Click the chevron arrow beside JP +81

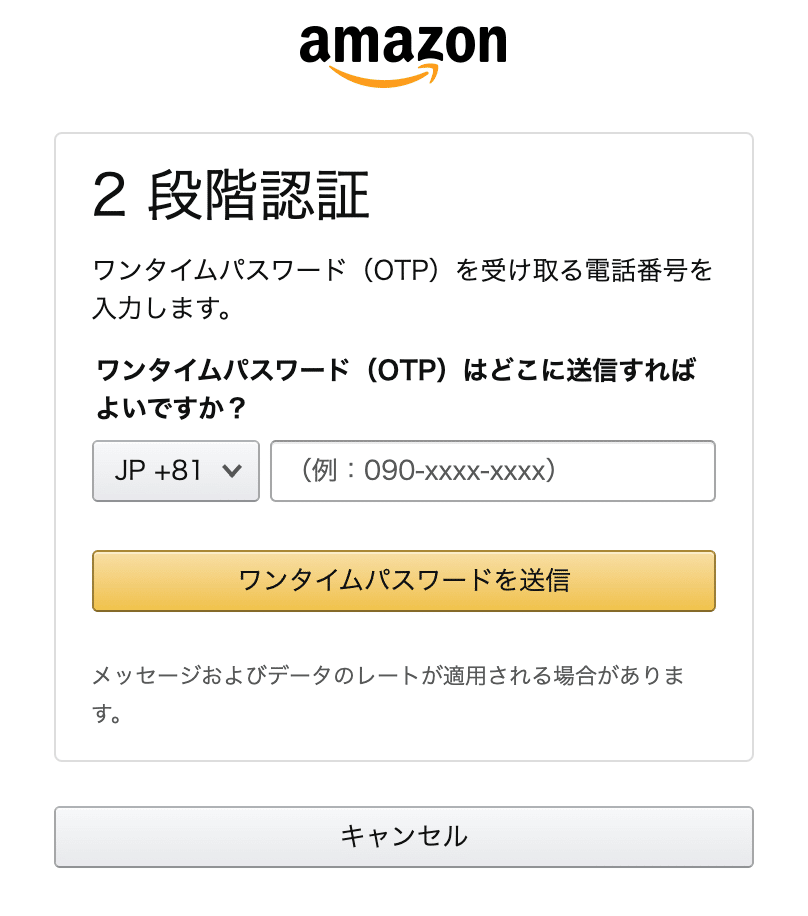coord(232,471)
